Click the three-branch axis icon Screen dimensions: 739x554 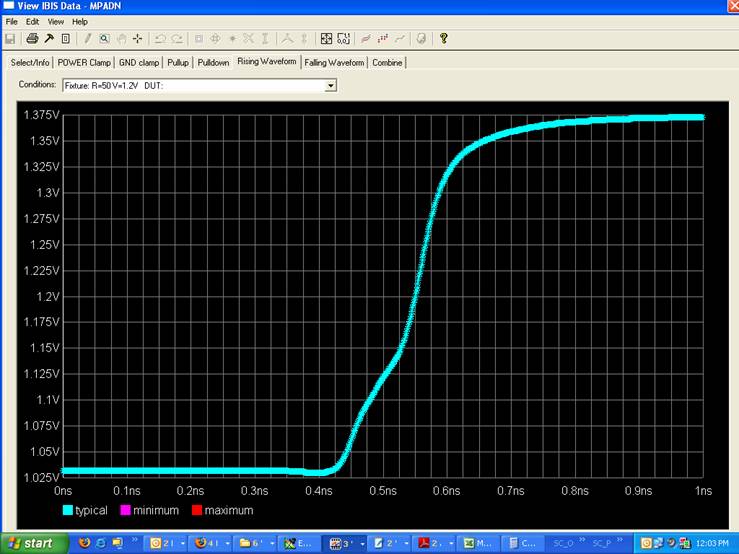point(287,39)
